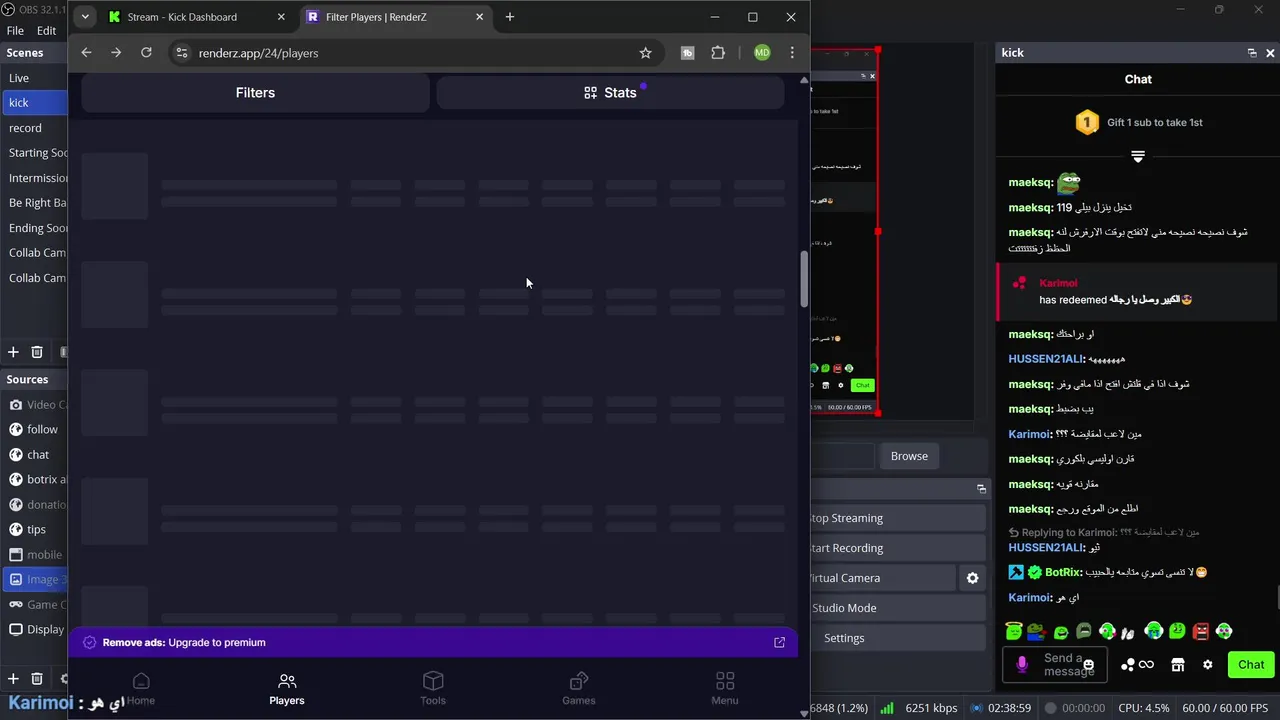Open chat settings gear icon
Image resolution: width=1280 pixels, height=720 pixels.
[x=1208, y=665]
